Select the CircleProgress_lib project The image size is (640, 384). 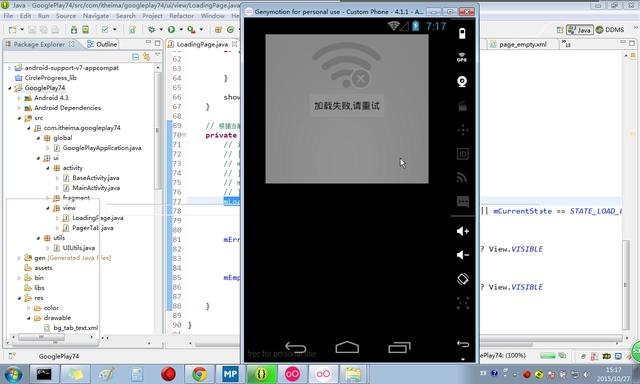(x=46, y=78)
